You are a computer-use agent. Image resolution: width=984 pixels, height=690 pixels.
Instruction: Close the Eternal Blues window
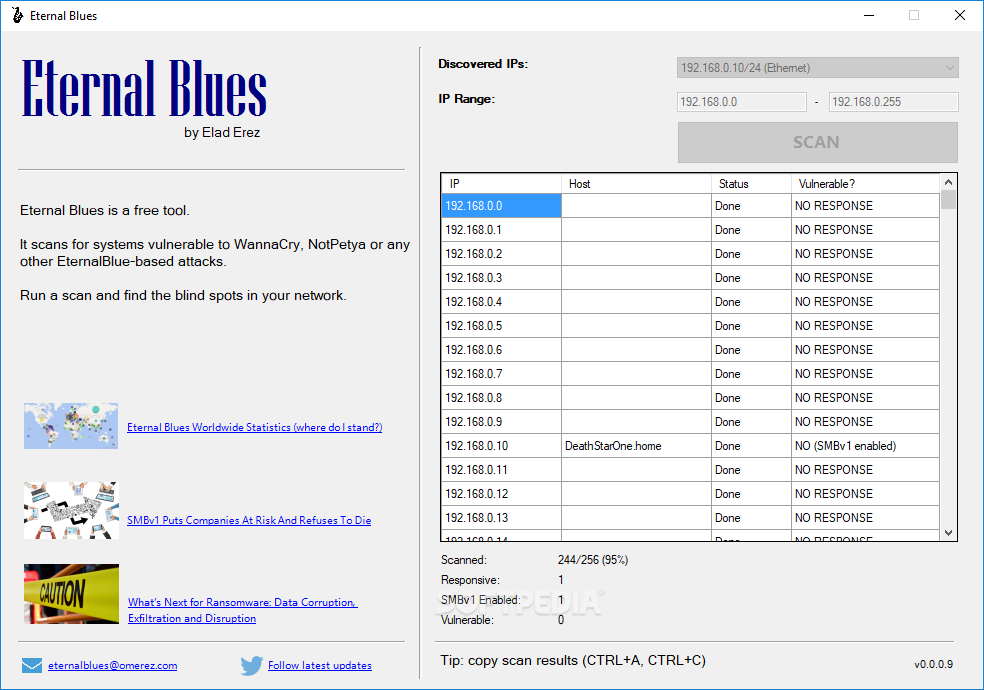[x=960, y=15]
